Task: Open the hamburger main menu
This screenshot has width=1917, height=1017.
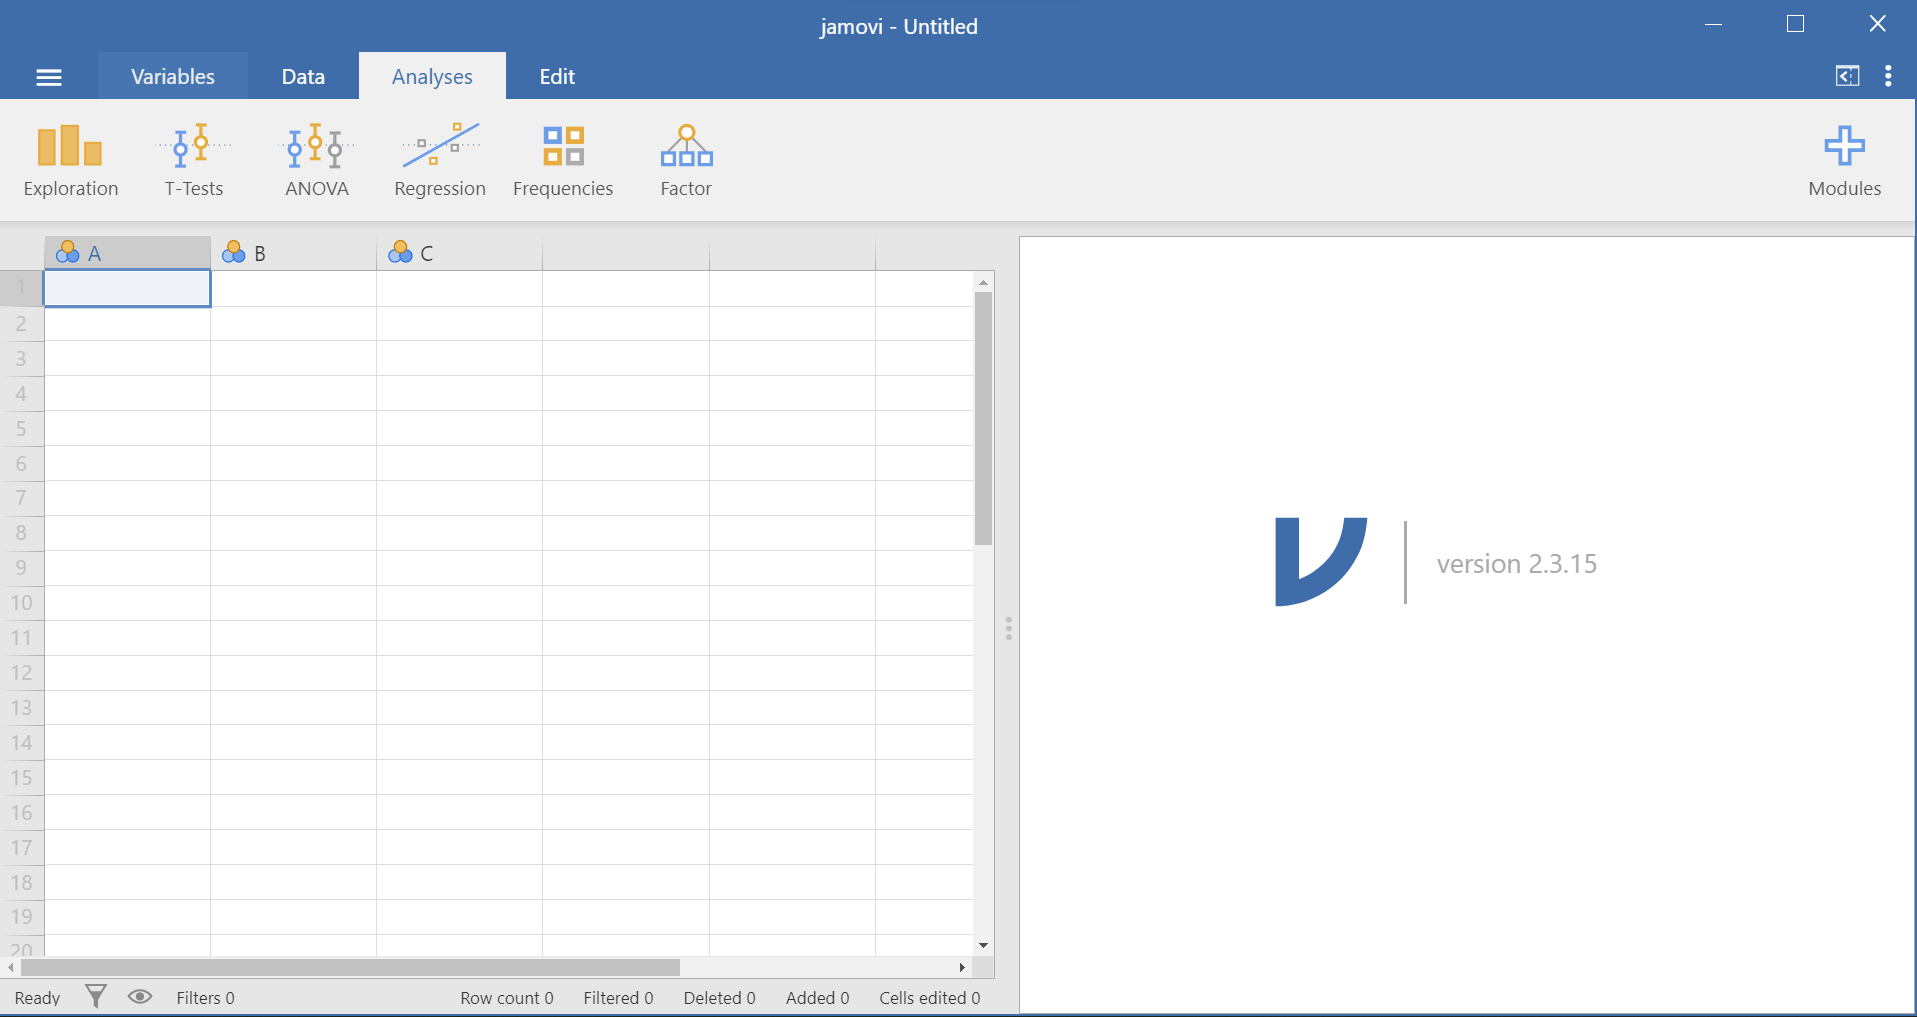Action: point(49,77)
